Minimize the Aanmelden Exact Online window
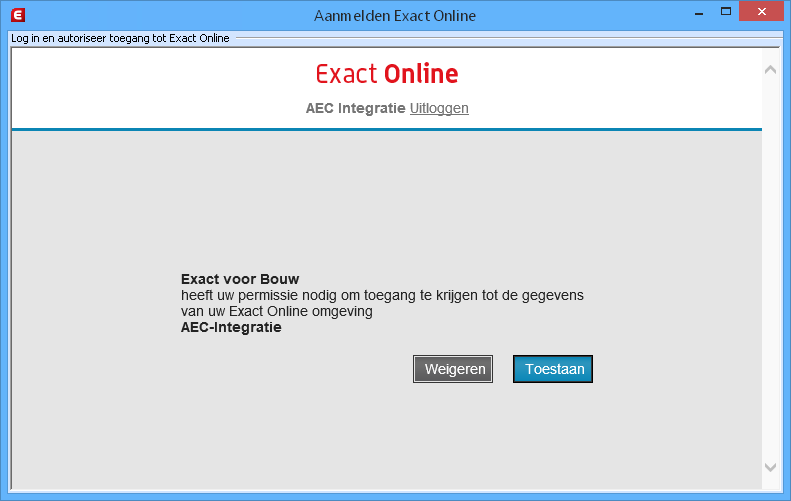 (699, 12)
